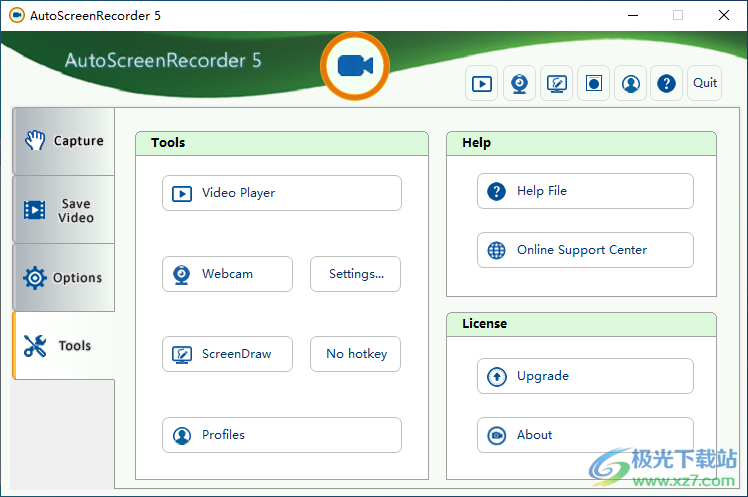Close the AutoScreenRecorder window
The width and height of the screenshot is (748, 497).
(724, 15)
